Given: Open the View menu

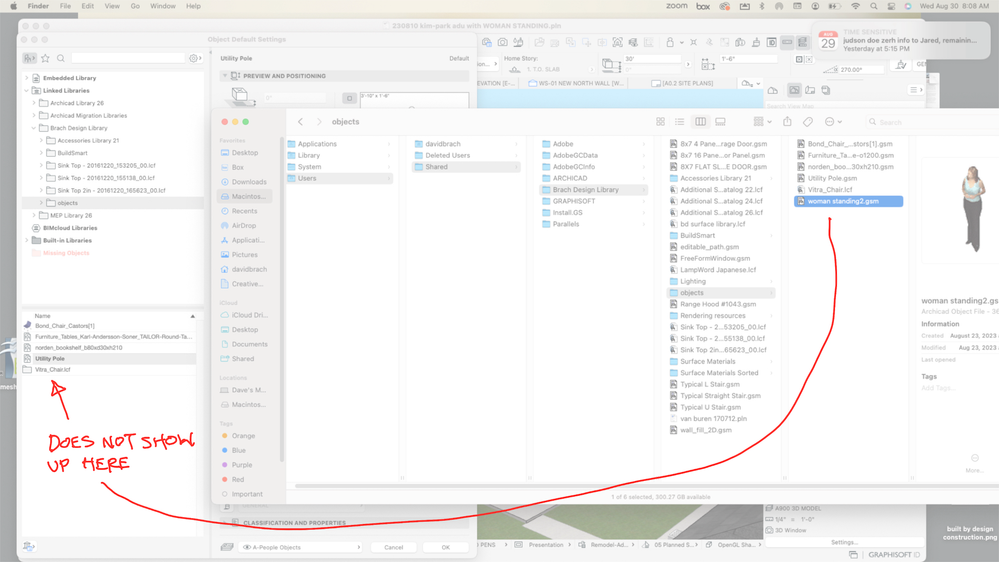Looking at the screenshot, I should (111, 6).
